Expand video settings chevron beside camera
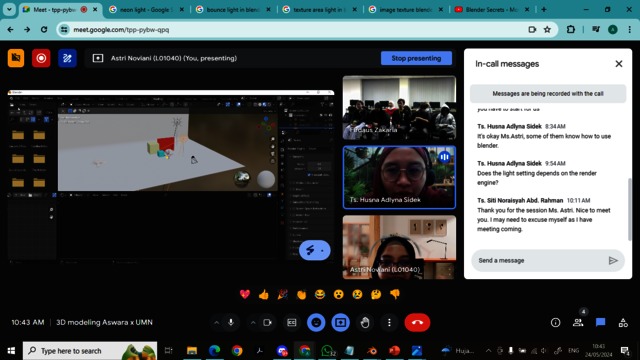The image size is (640, 360). pyautogui.click(x=253, y=322)
